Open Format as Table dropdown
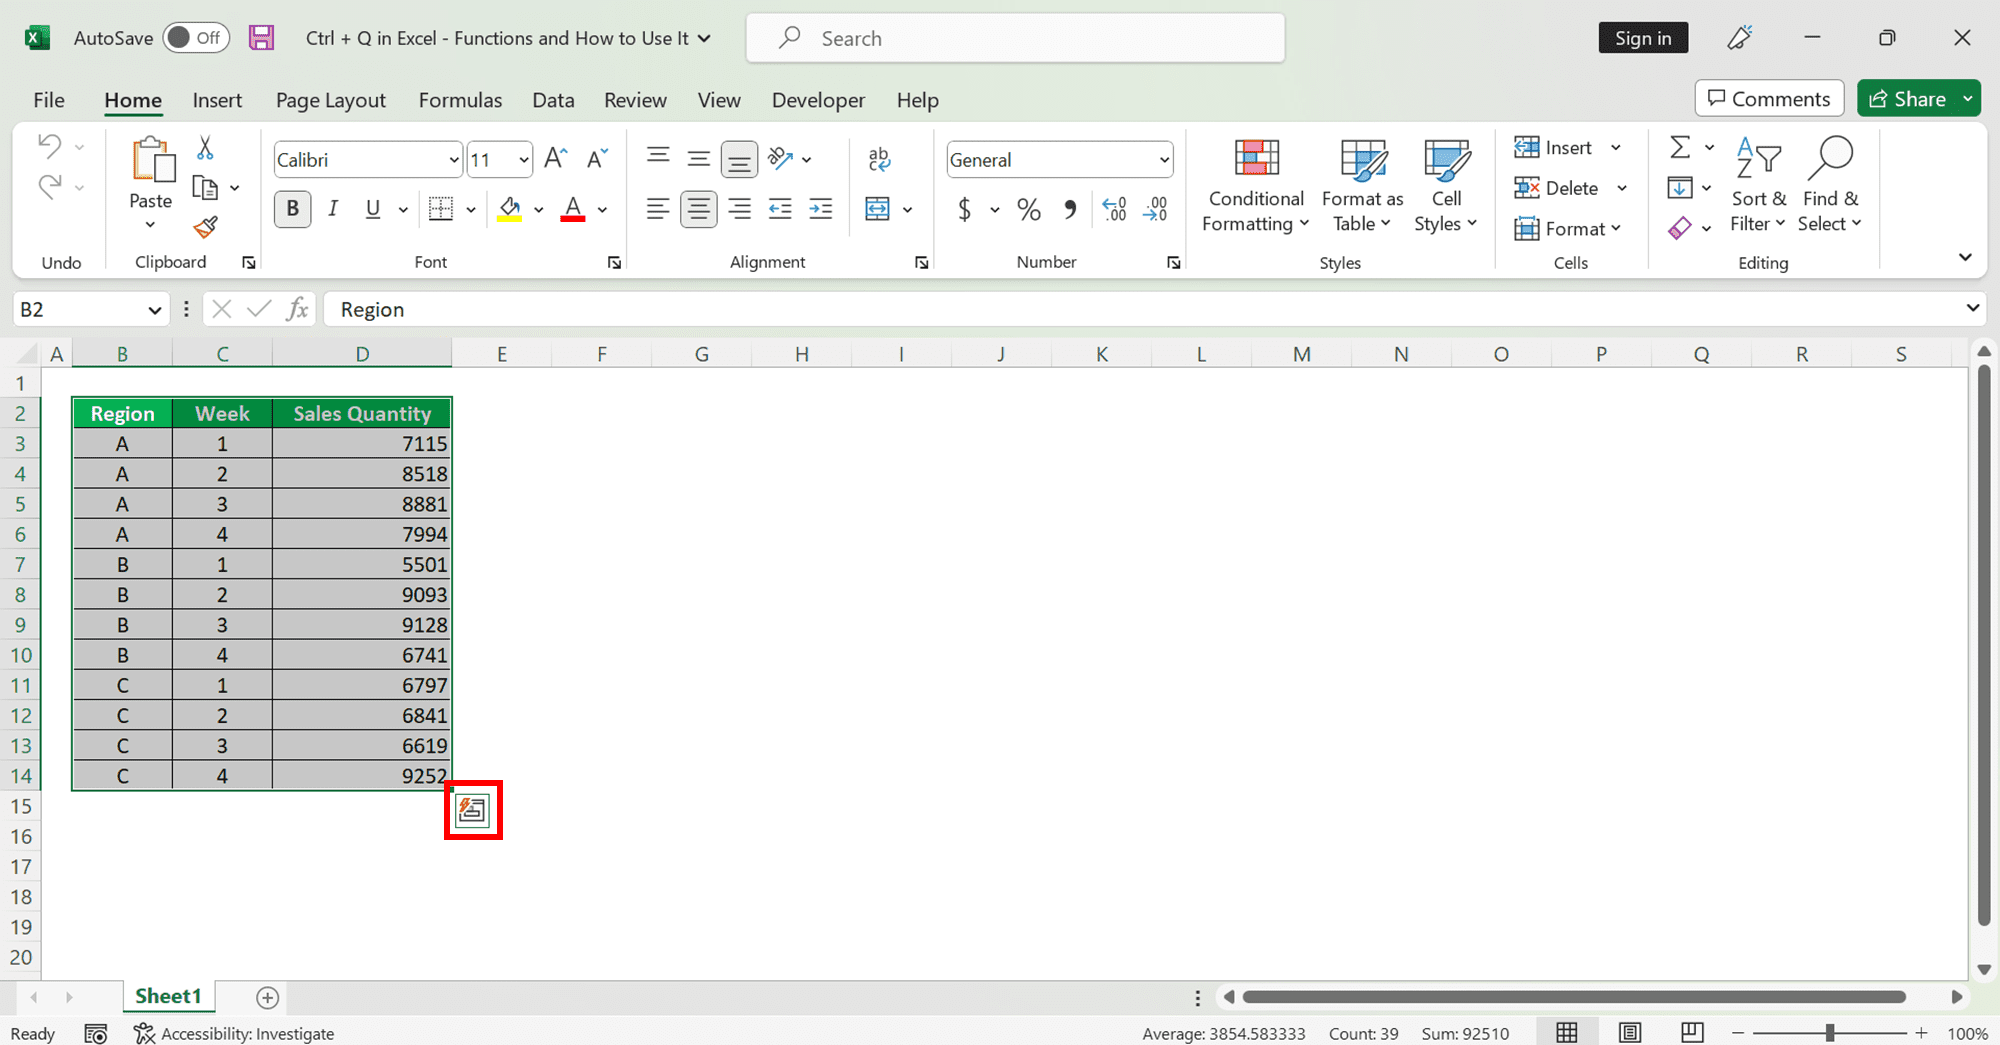 pos(1362,186)
